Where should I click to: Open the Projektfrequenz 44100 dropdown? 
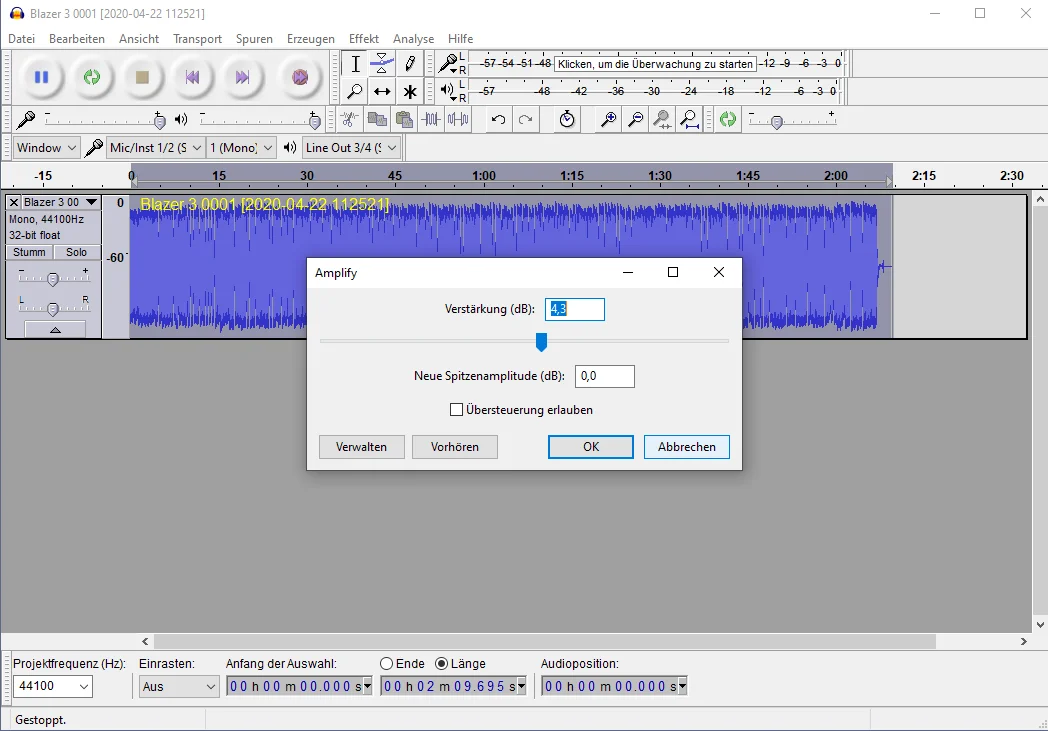[52, 687]
